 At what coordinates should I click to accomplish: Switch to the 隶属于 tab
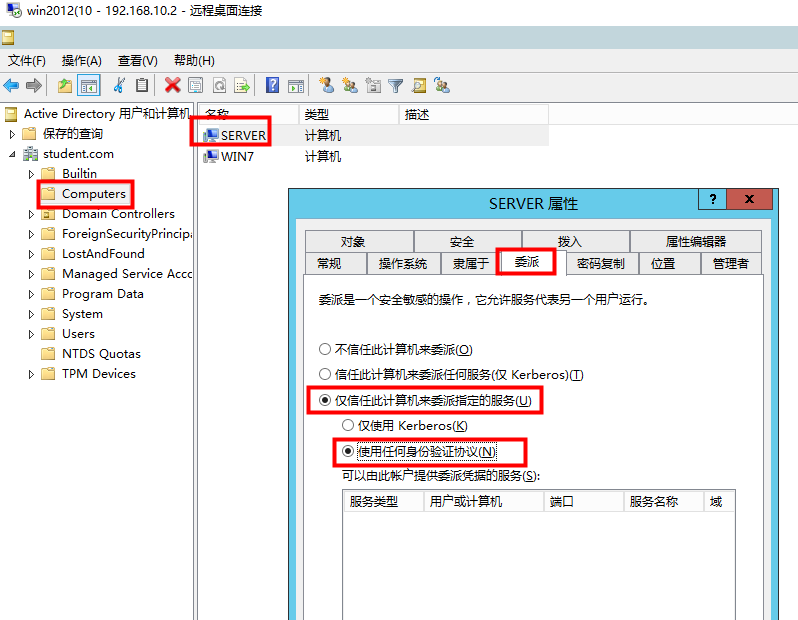coord(471,263)
